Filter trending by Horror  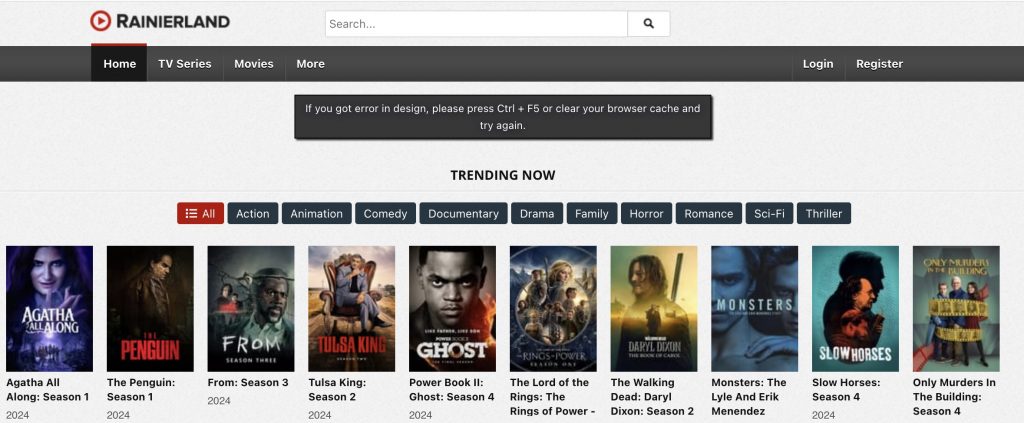click(x=646, y=214)
